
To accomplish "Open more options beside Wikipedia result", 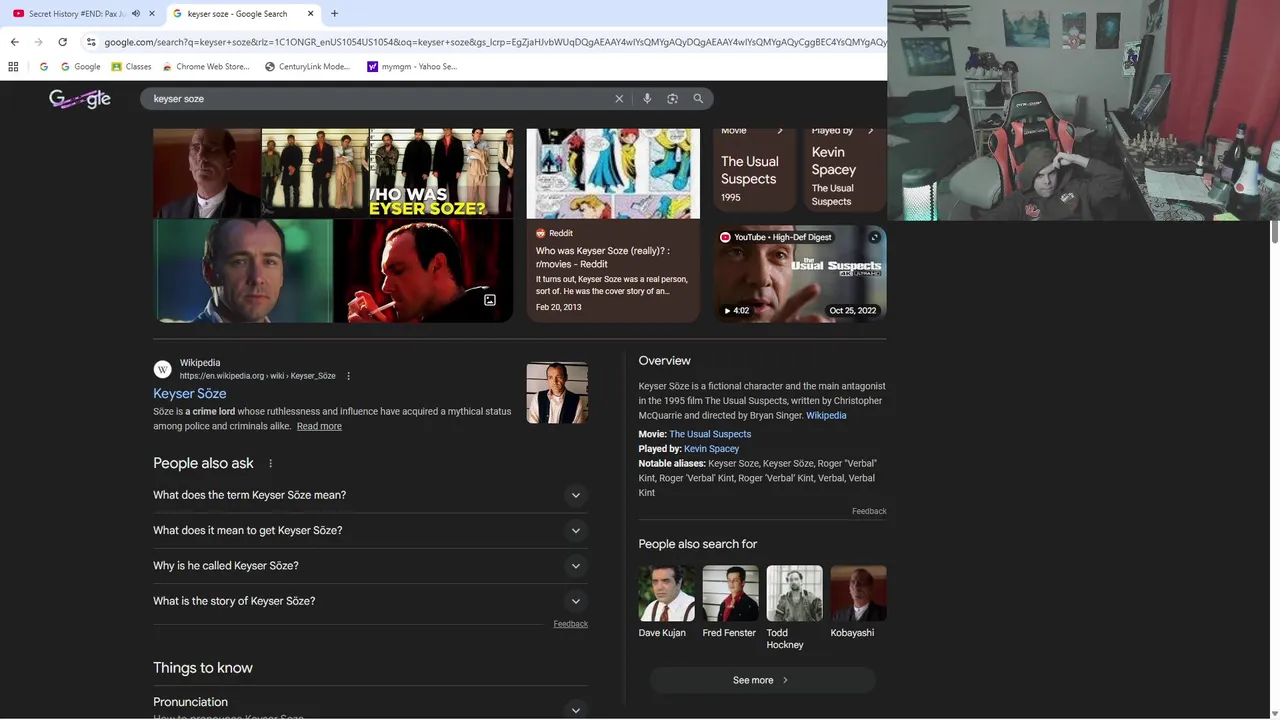I will [348, 376].
